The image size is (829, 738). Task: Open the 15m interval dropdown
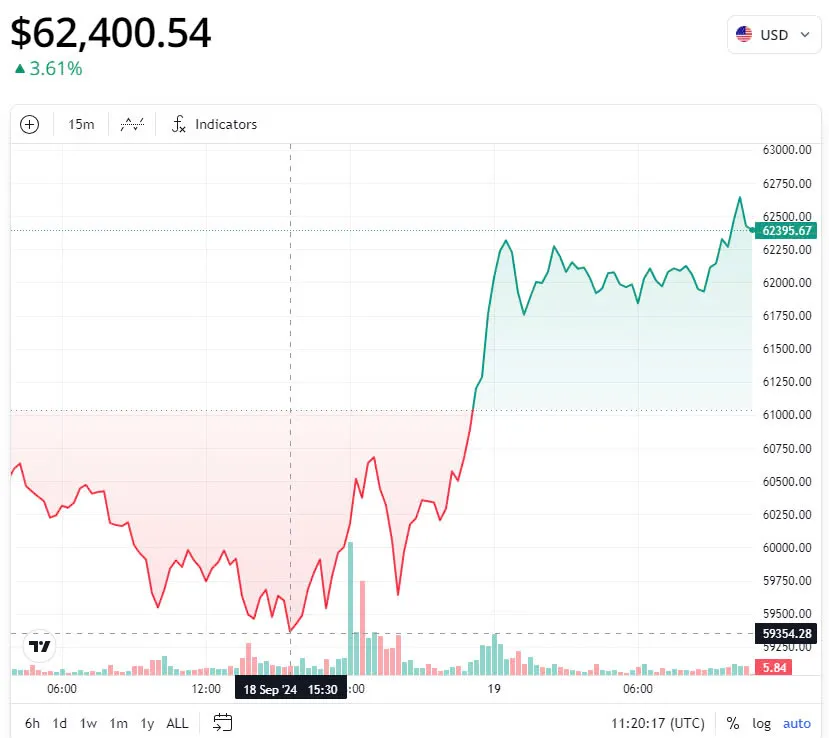pos(81,125)
